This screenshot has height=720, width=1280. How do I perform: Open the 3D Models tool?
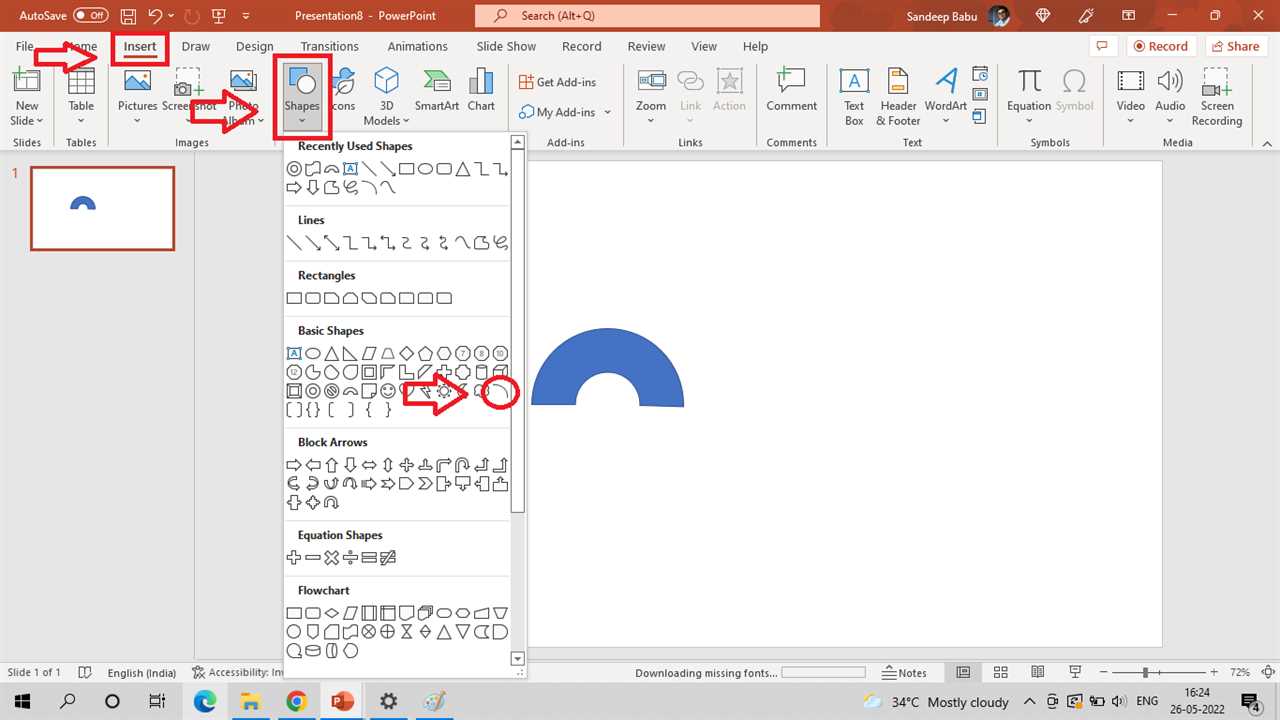(386, 96)
